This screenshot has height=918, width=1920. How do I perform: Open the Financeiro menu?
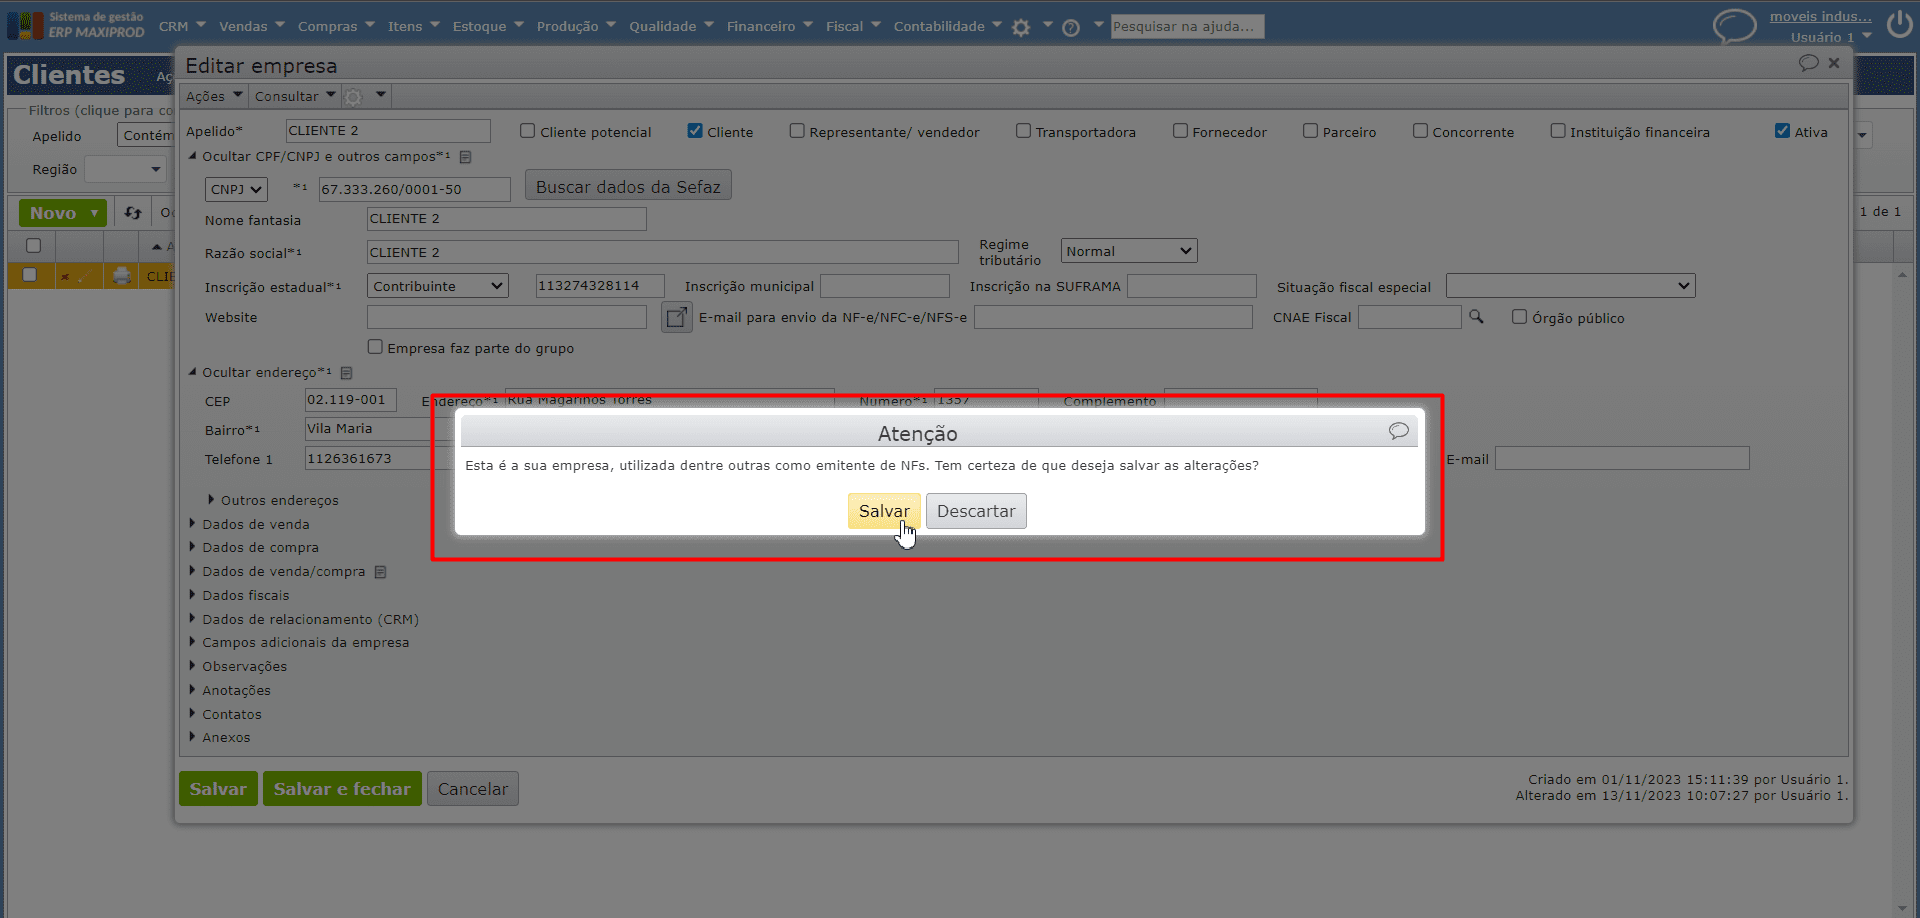pos(770,27)
